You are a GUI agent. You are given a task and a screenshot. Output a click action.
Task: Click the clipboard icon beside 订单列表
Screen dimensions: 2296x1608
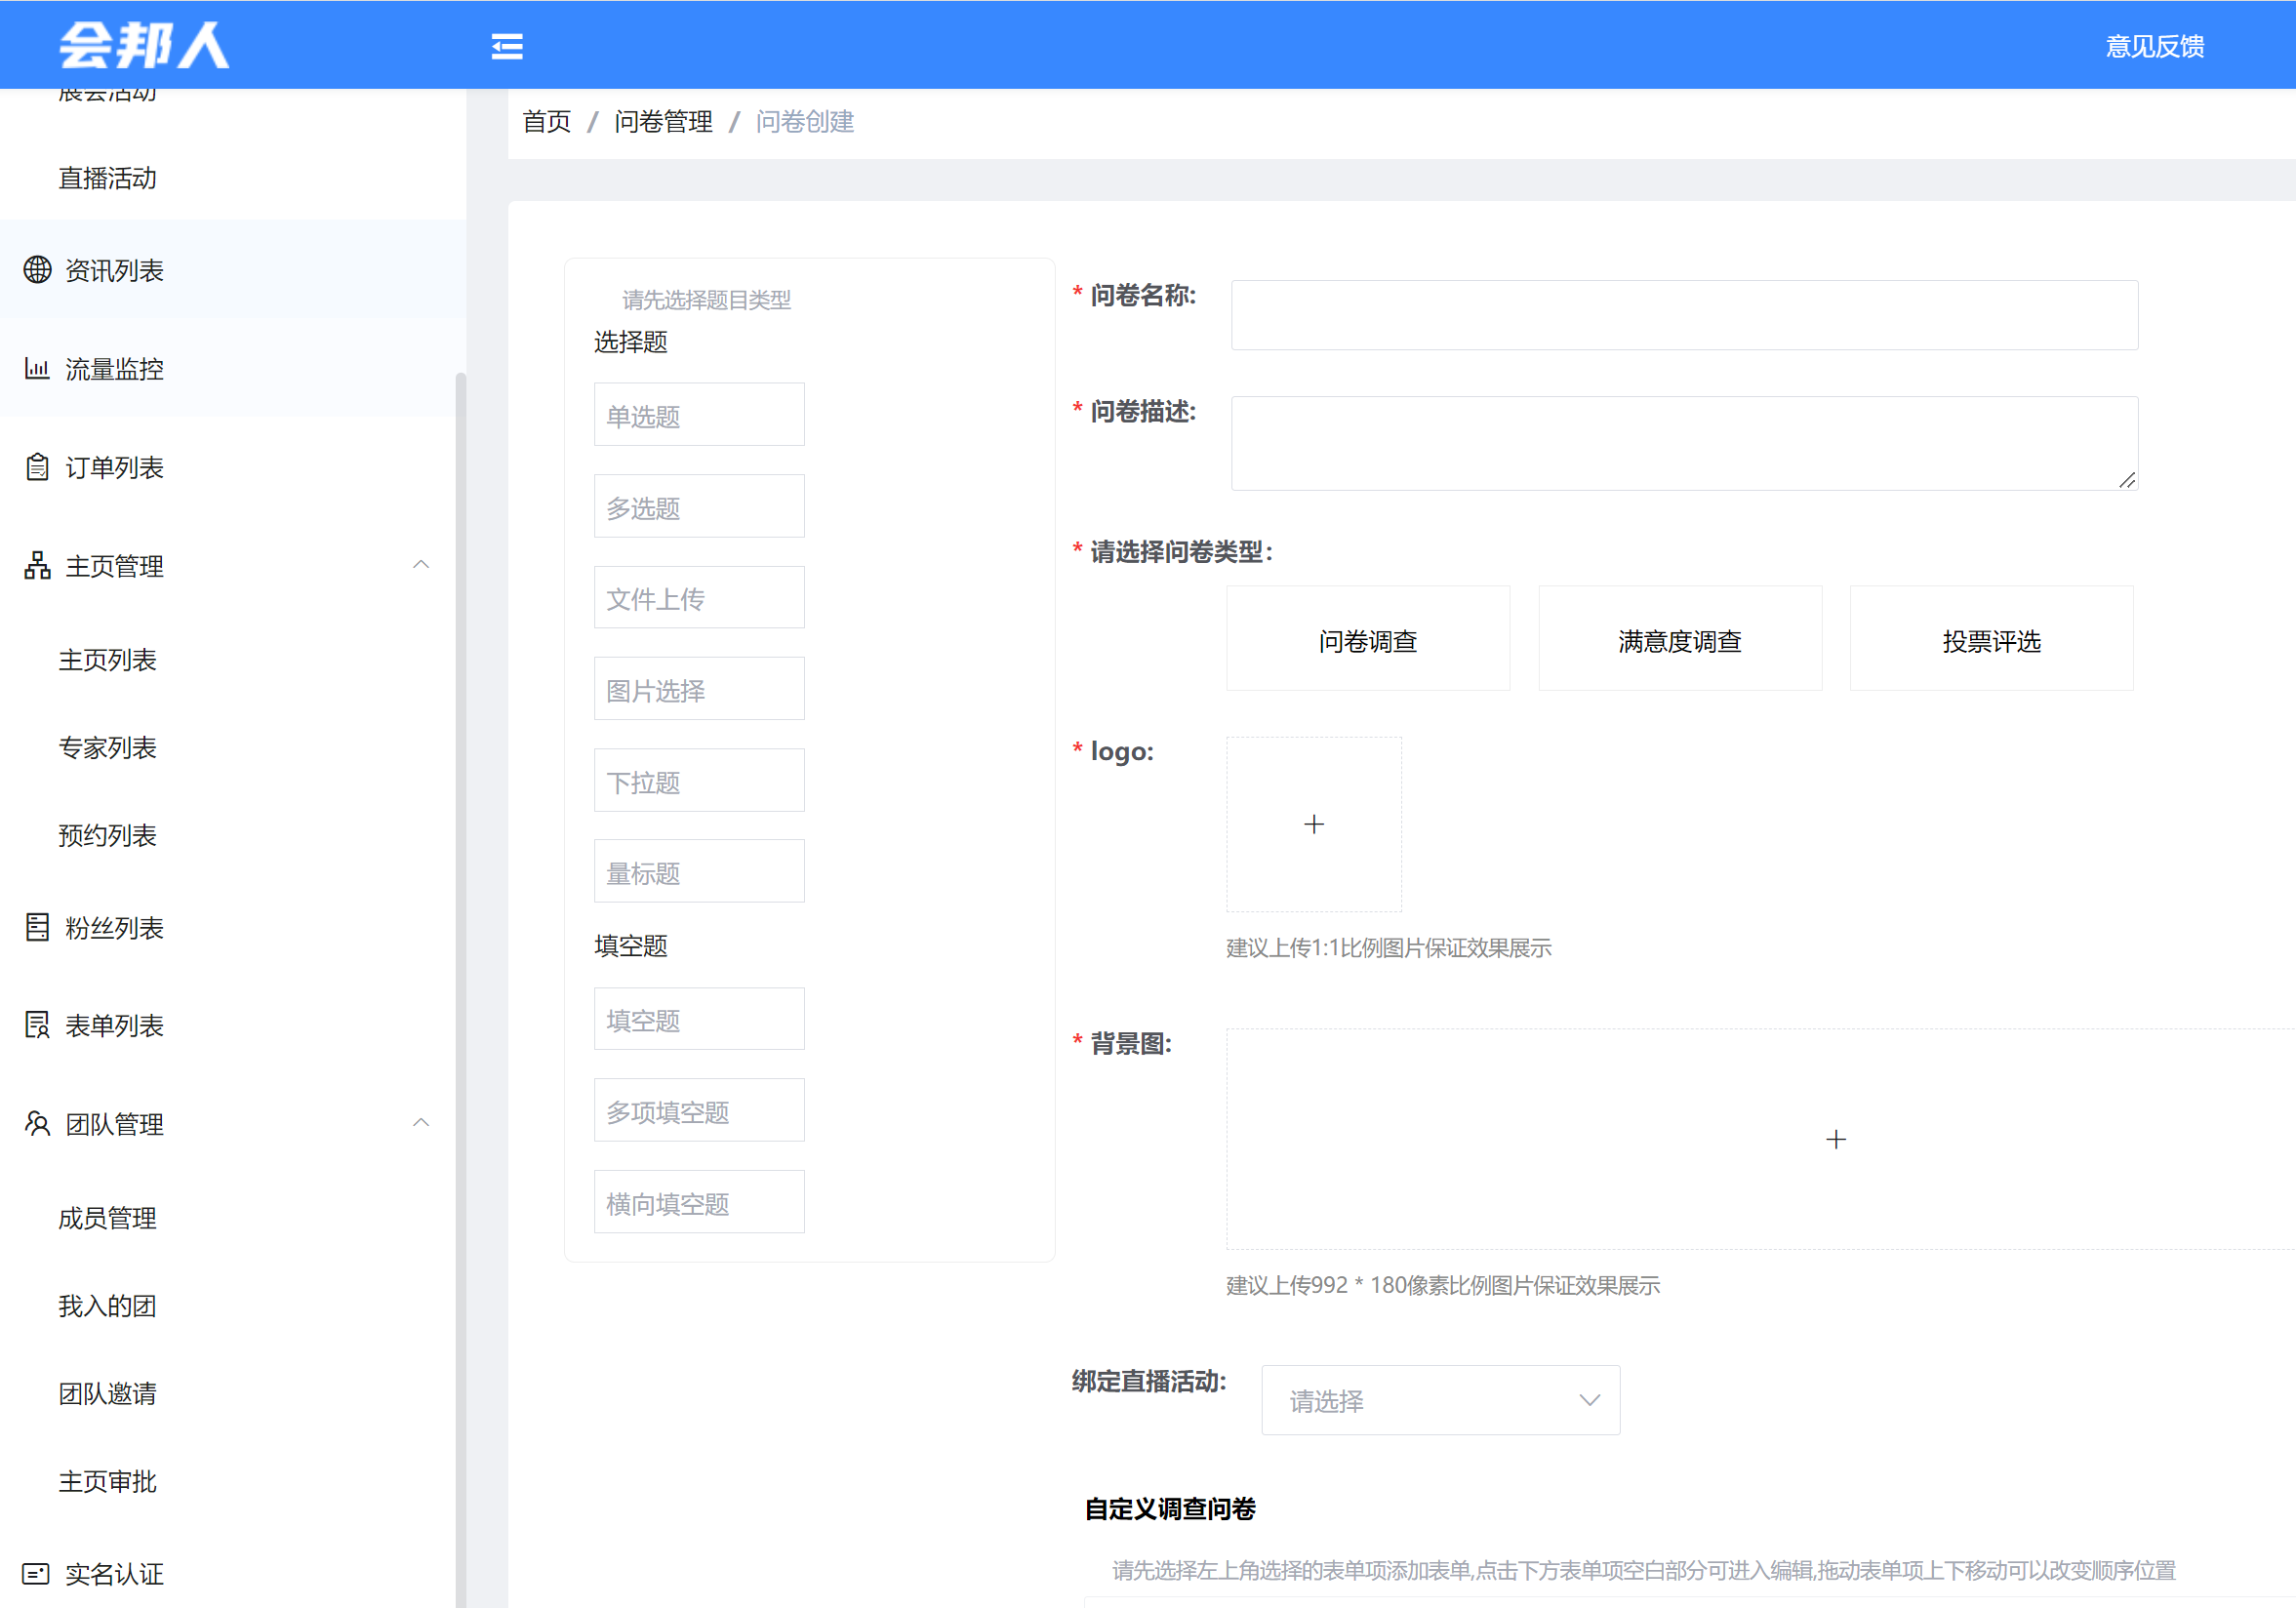[38, 467]
